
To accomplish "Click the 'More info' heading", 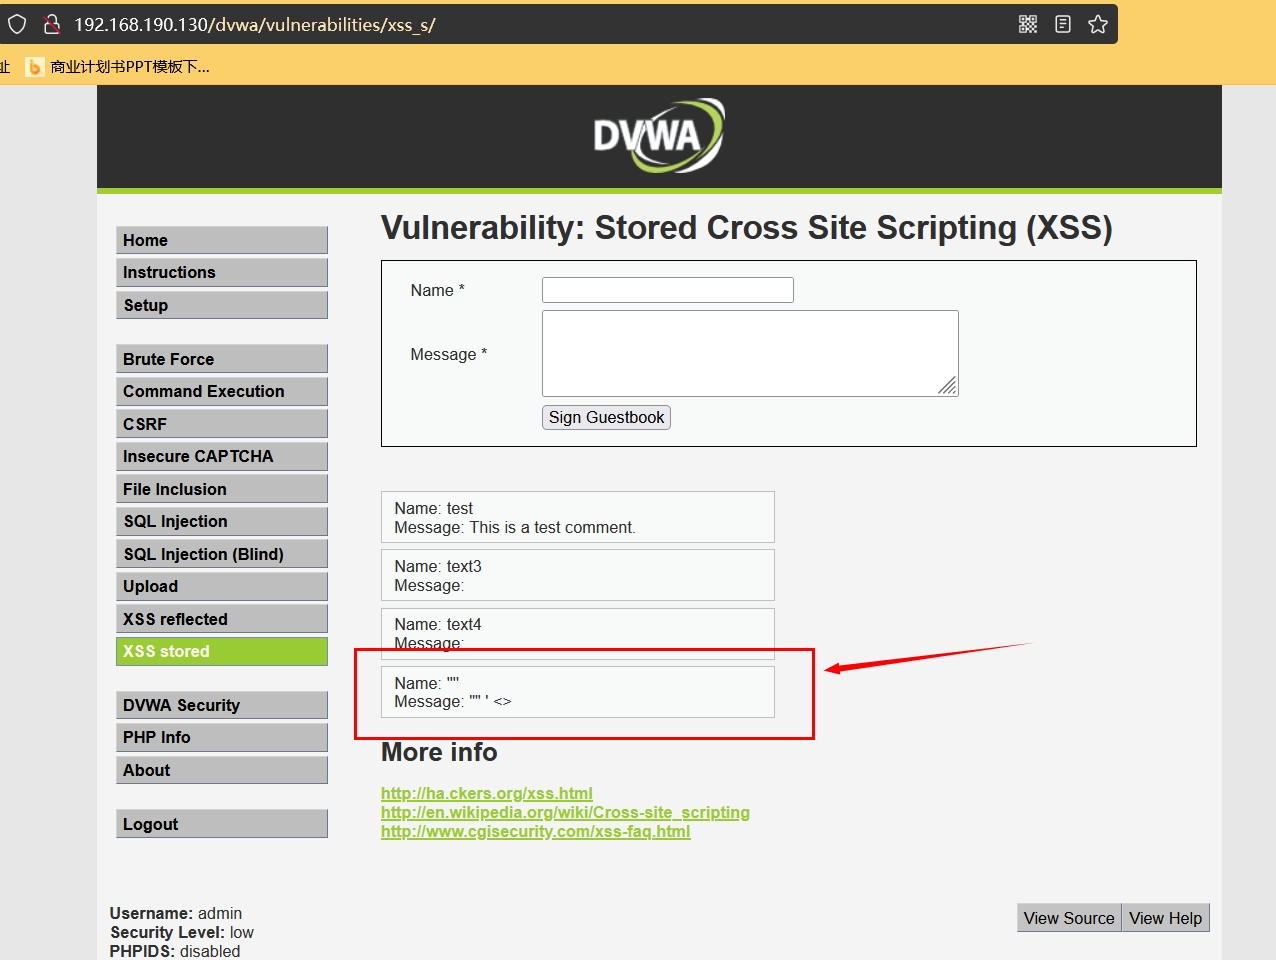I will (439, 752).
